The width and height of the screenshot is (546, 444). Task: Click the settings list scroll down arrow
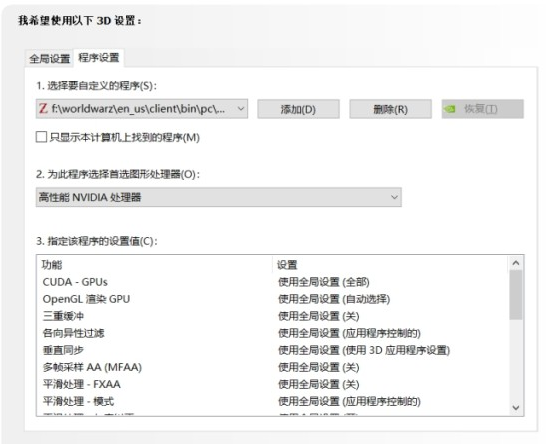[x=516, y=407]
